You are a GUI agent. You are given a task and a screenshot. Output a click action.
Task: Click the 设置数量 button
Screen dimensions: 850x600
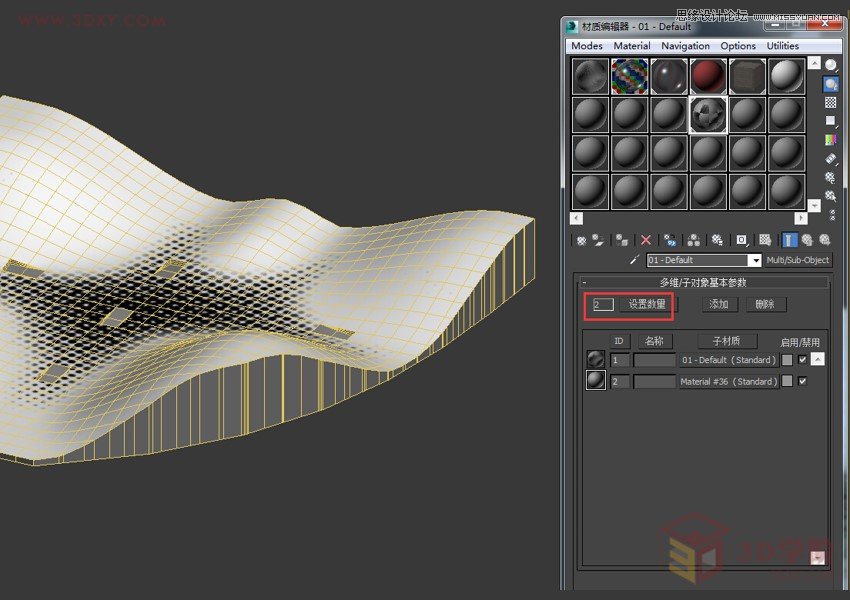click(647, 304)
